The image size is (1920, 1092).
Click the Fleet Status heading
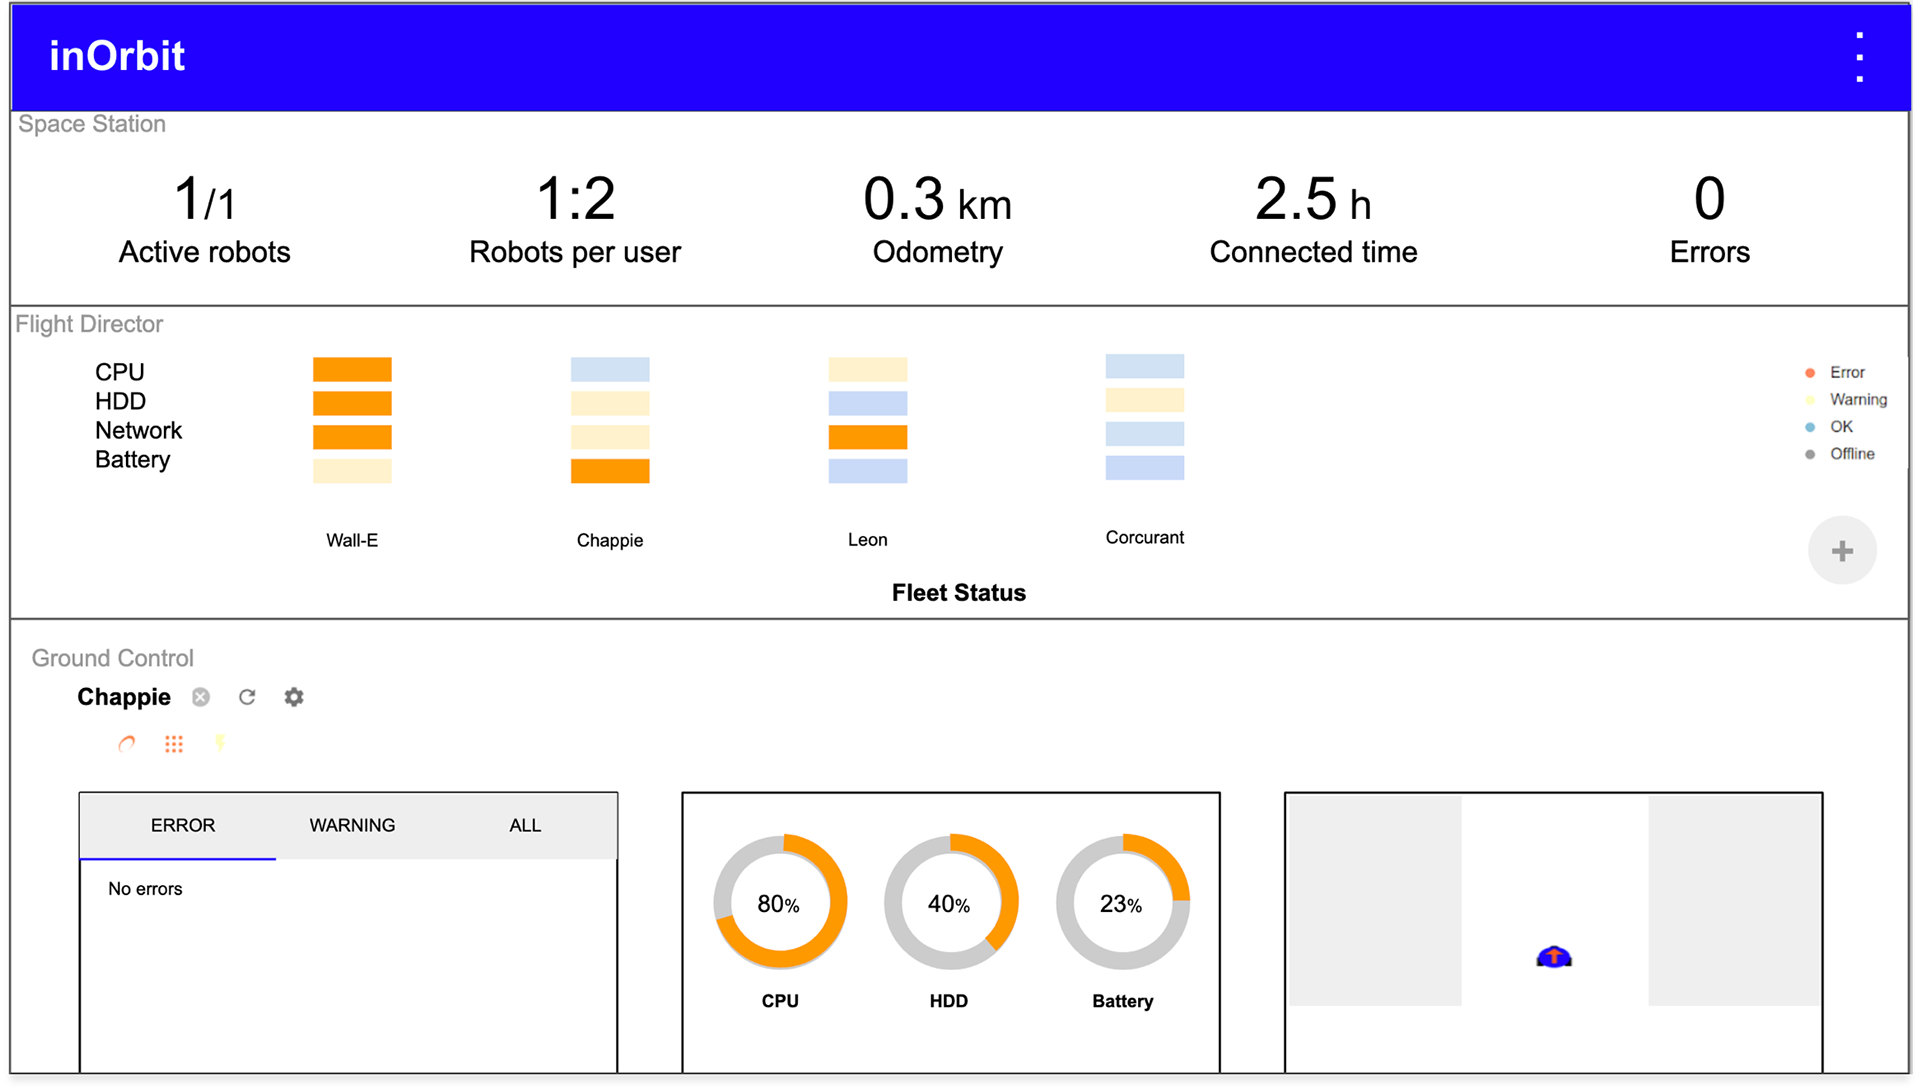(959, 593)
